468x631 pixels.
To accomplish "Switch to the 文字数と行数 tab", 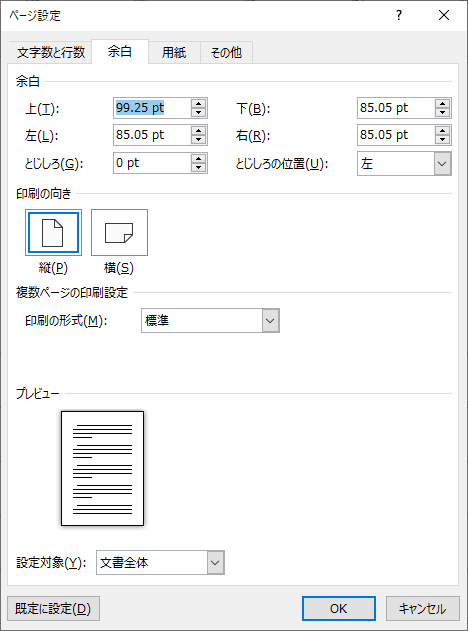I will (x=51, y=52).
